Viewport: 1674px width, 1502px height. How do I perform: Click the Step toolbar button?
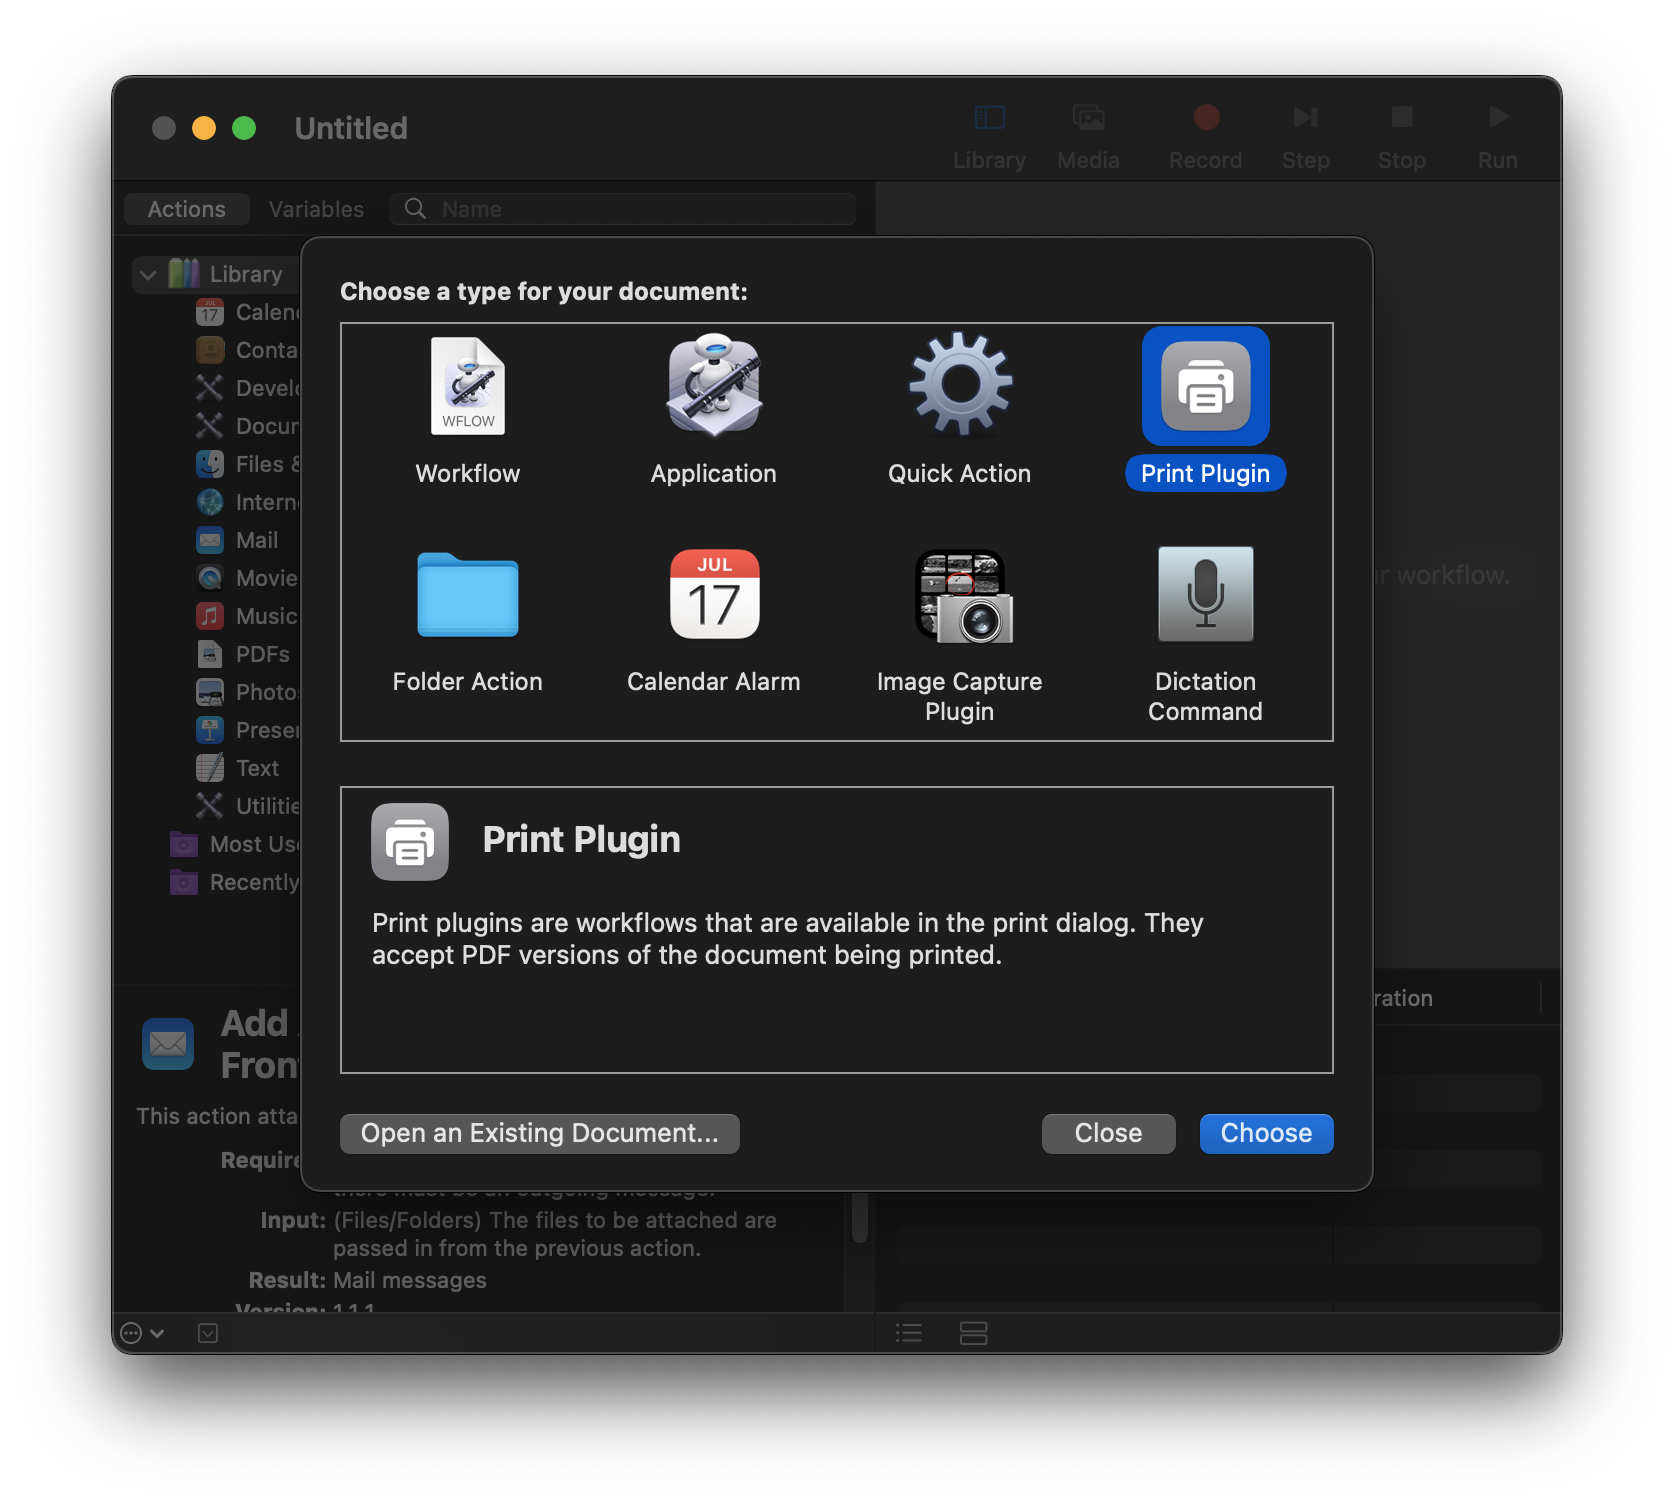coord(1306,137)
